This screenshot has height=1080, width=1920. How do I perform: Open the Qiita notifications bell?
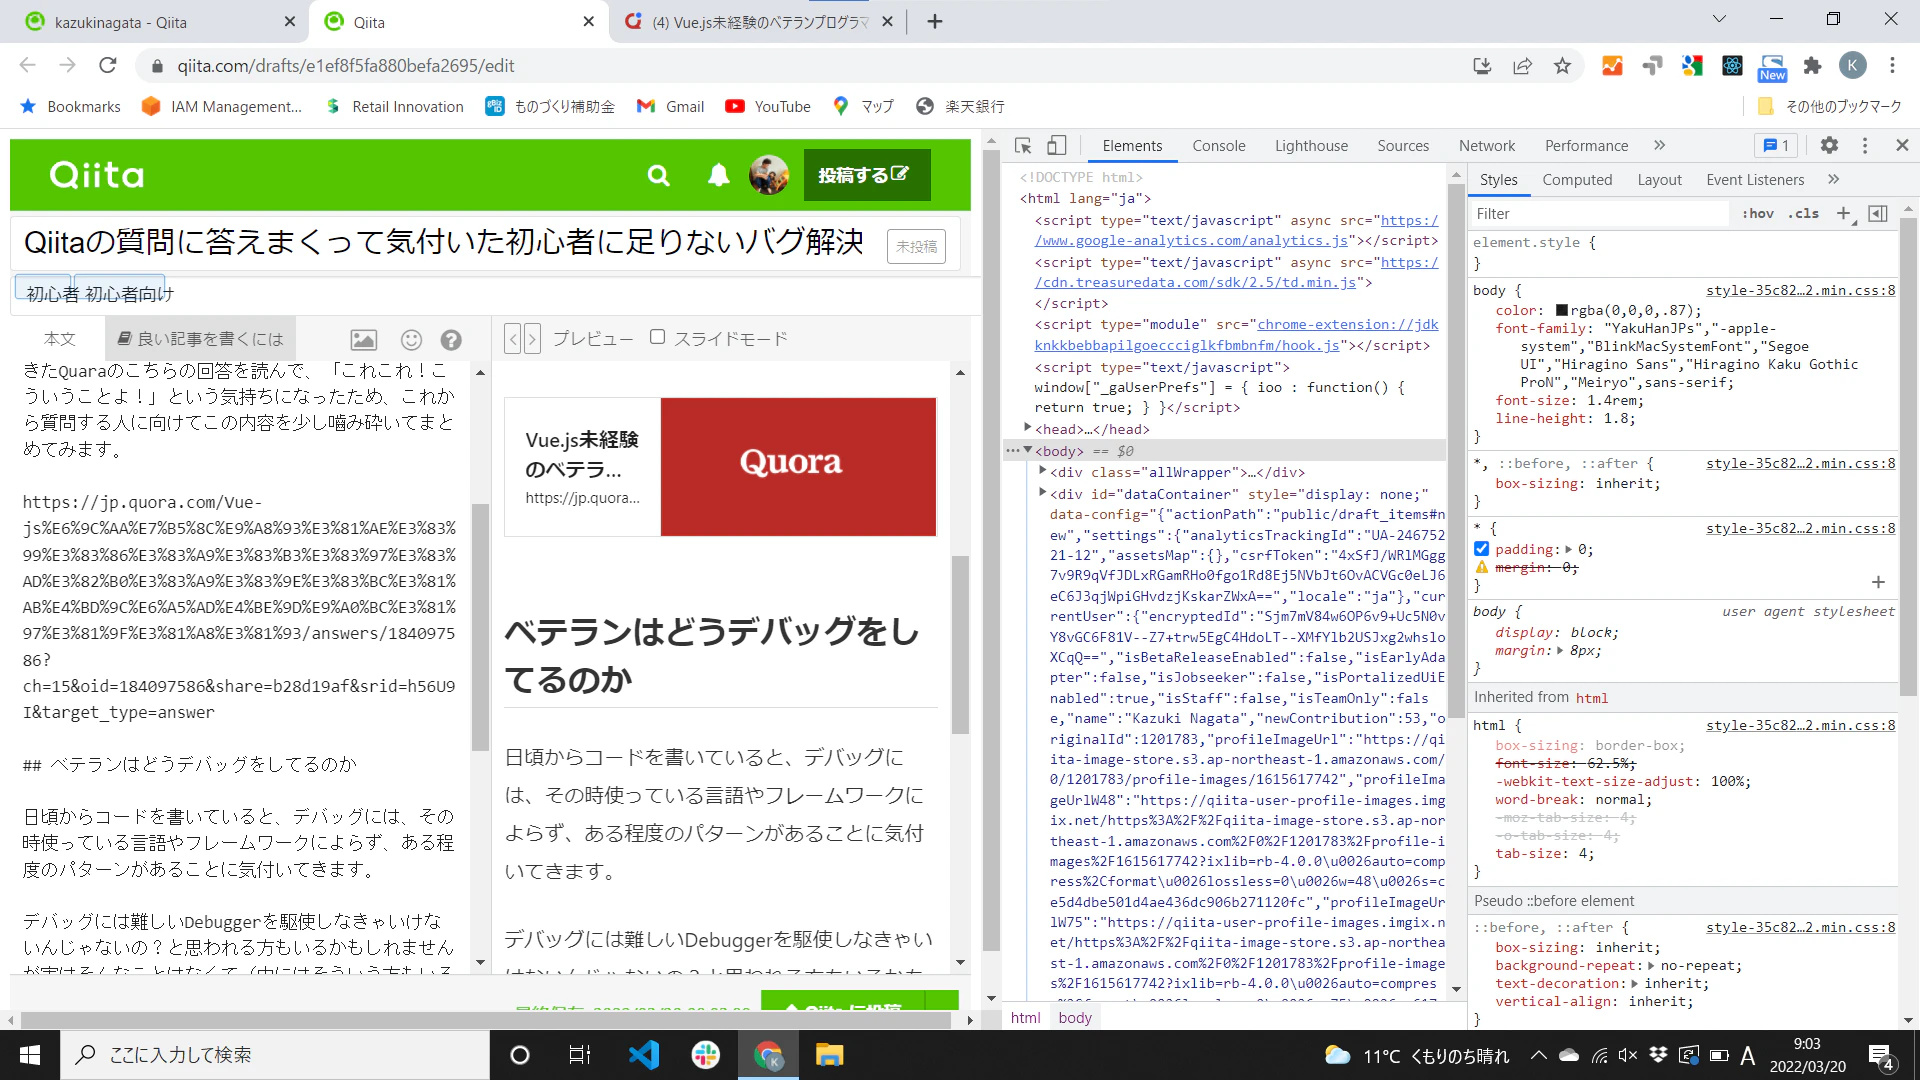point(718,176)
